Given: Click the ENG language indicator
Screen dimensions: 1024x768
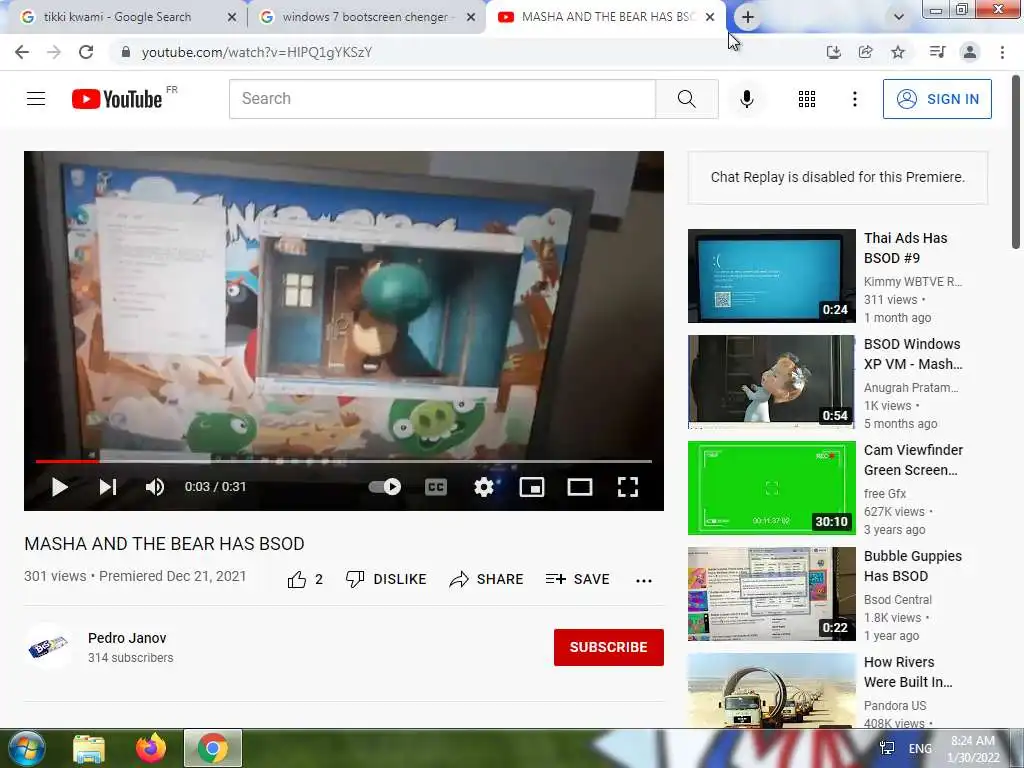Looking at the screenshot, I should (x=920, y=748).
